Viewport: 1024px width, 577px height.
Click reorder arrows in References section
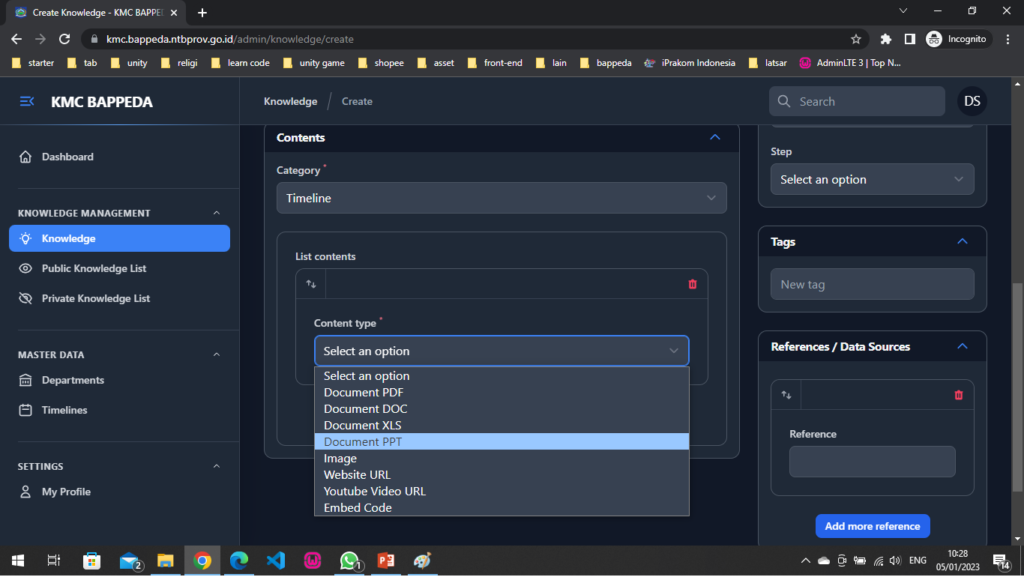[x=786, y=395]
